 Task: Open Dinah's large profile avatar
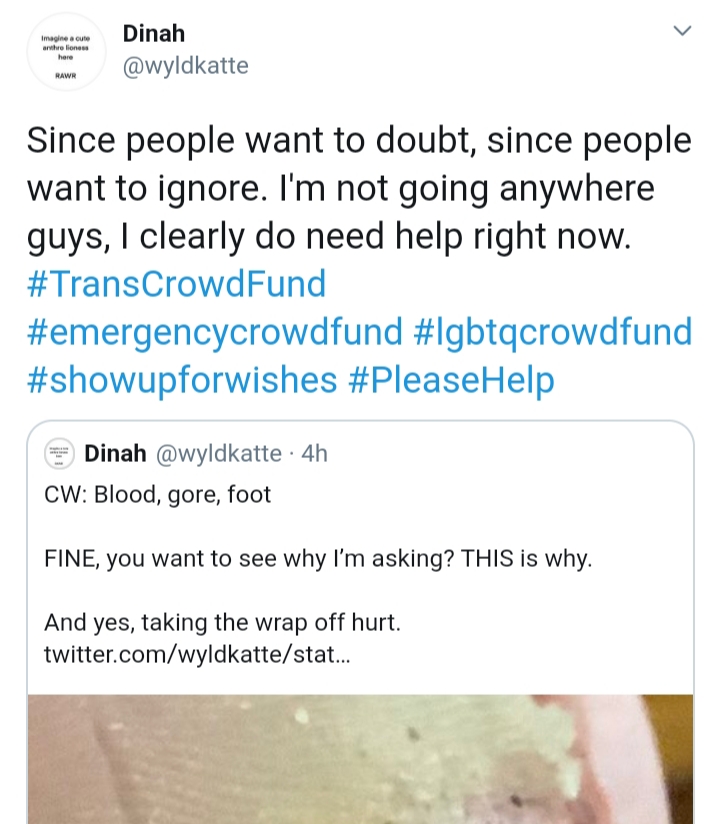point(66,51)
